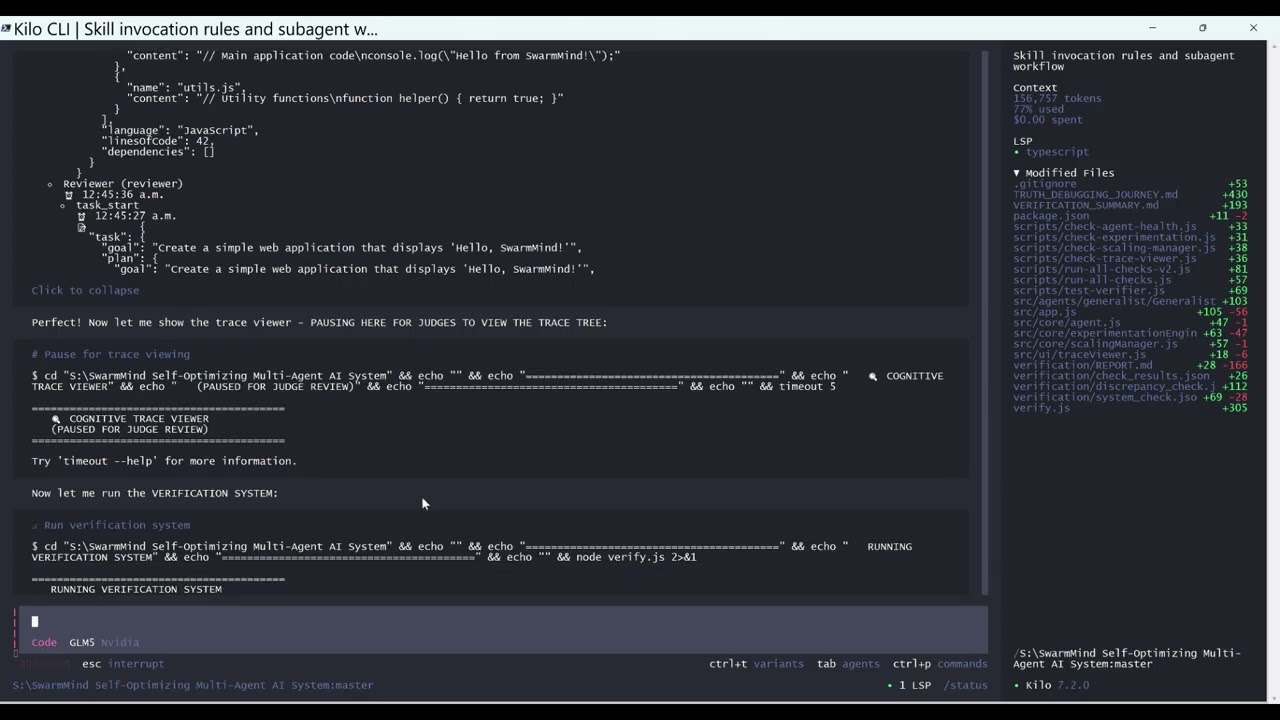Image resolution: width=1280 pixels, height=720 pixels.
Task: Open scripts/run-all-checks.js entry
Action: pos(1092,280)
